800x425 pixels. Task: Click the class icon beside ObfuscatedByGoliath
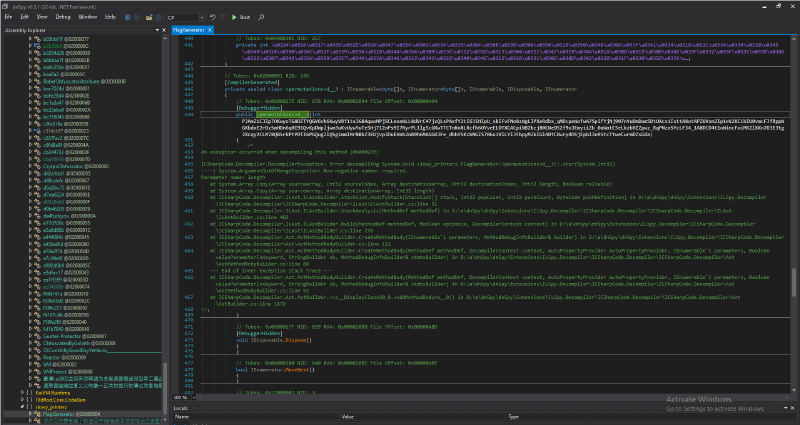pos(37,343)
